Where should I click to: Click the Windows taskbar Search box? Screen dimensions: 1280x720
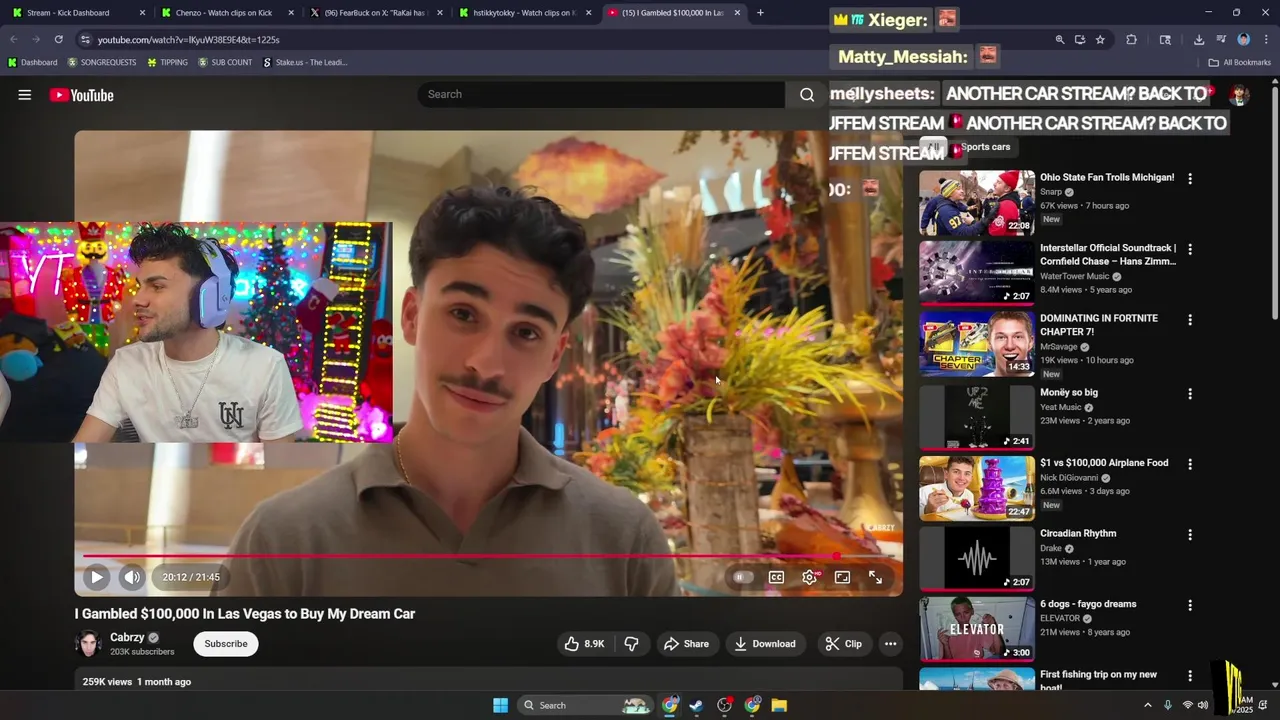(x=586, y=705)
